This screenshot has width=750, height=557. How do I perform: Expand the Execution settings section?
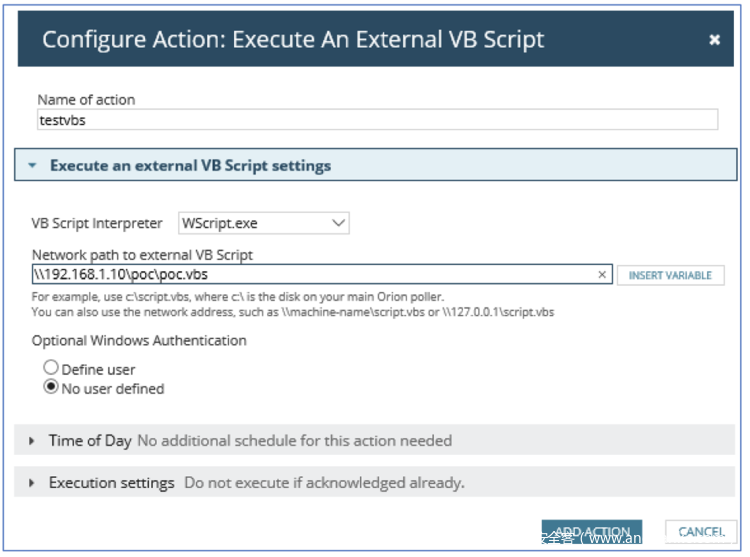coord(112,483)
